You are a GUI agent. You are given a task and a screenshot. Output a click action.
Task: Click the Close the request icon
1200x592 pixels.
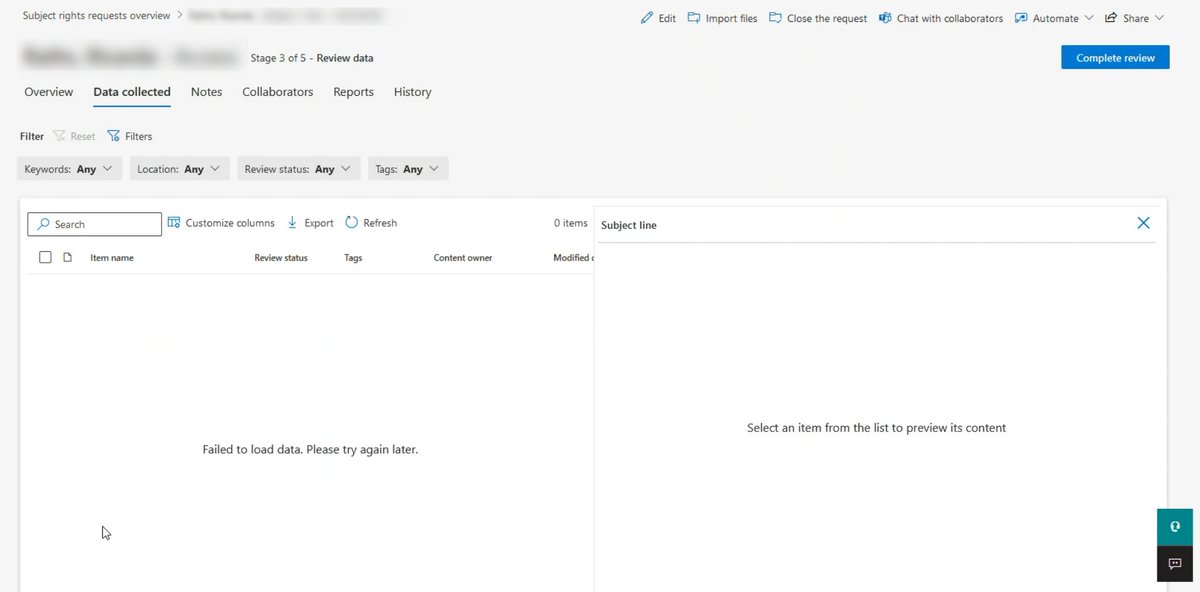(775, 18)
